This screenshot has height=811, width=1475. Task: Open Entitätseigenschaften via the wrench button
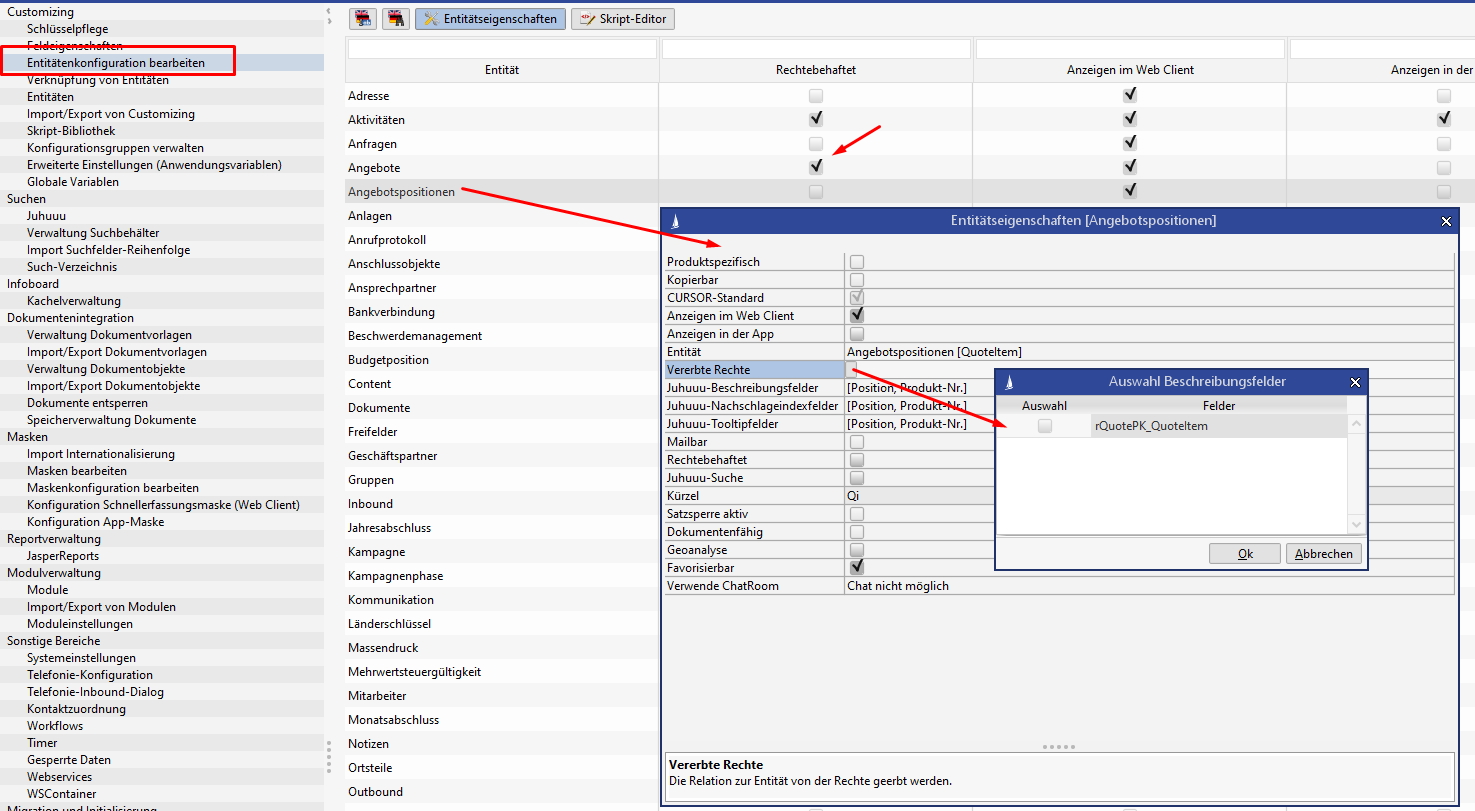[x=490, y=18]
